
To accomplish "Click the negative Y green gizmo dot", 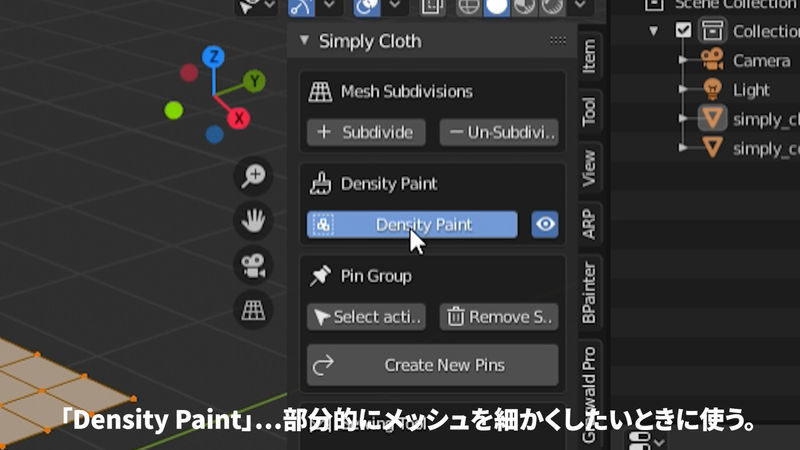I will coord(173,110).
